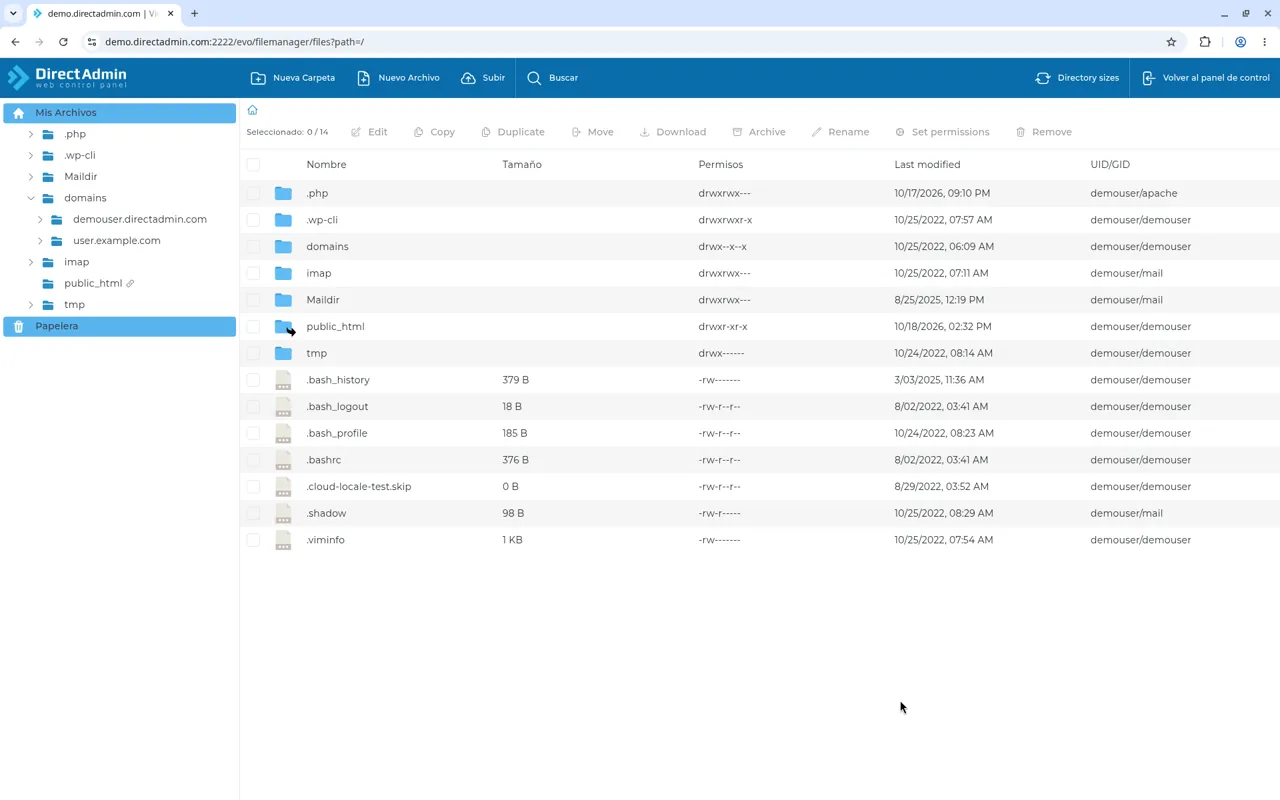Open a new browser tab
This screenshot has width=1280, height=800.
194,14
